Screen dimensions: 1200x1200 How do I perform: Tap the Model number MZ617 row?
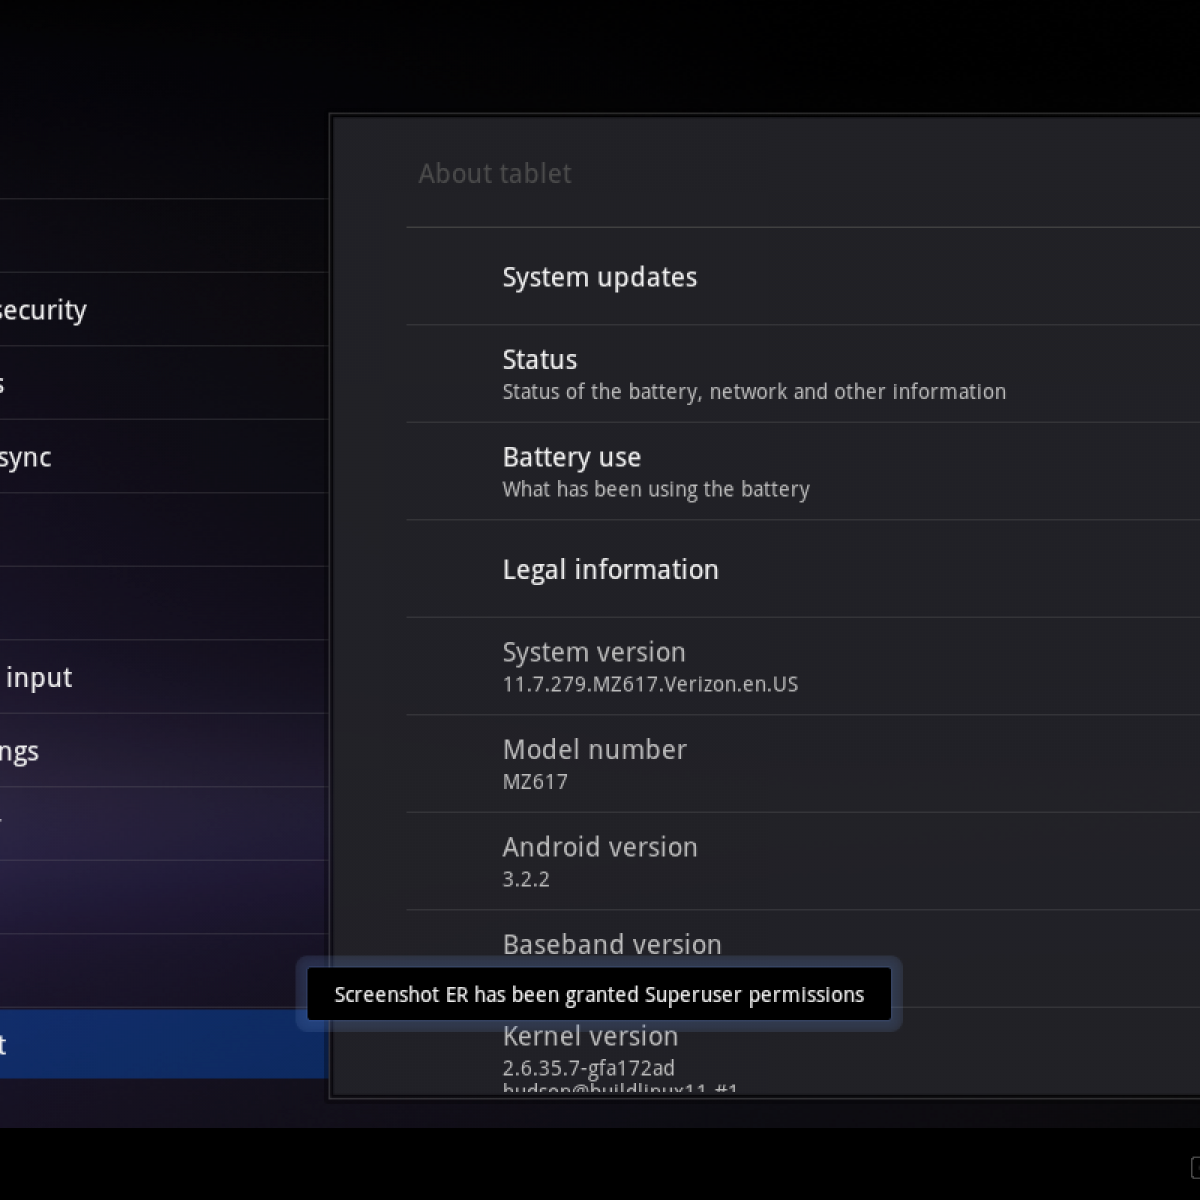[595, 763]
